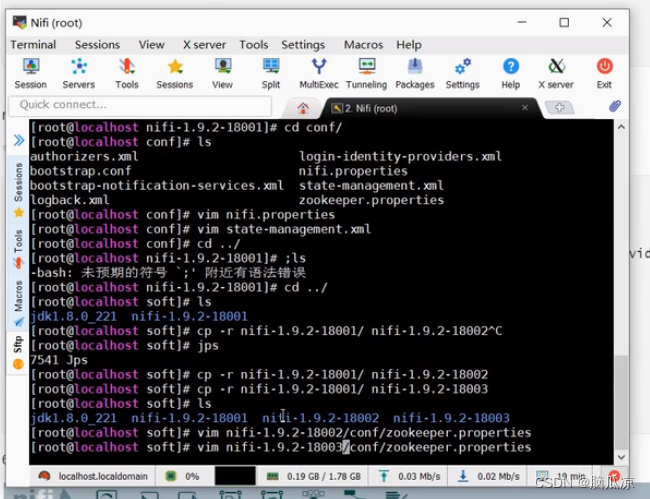Viewport: 650px width, 499px height.
Task: Go to the Home tab icon
Action: [303, 108]
